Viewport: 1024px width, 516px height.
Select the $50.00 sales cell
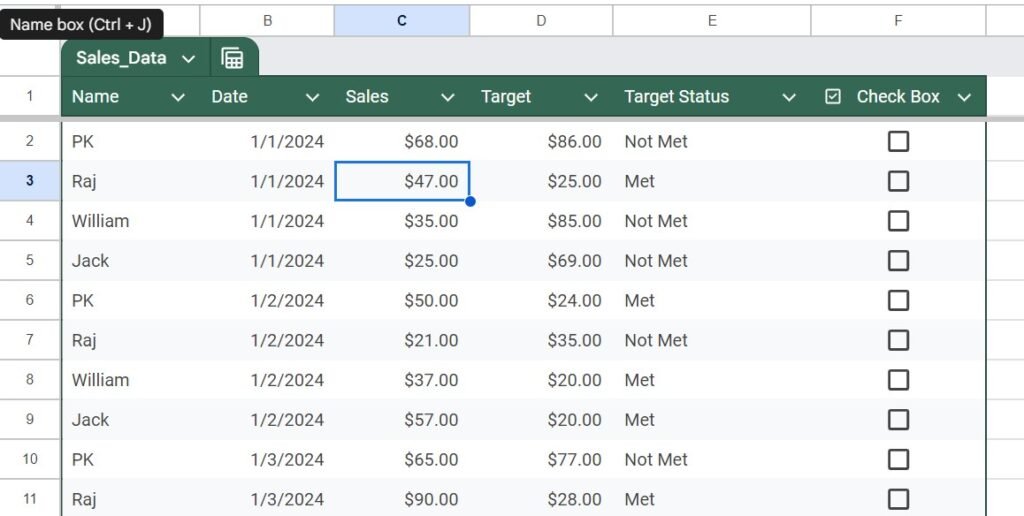pos(402,300)
